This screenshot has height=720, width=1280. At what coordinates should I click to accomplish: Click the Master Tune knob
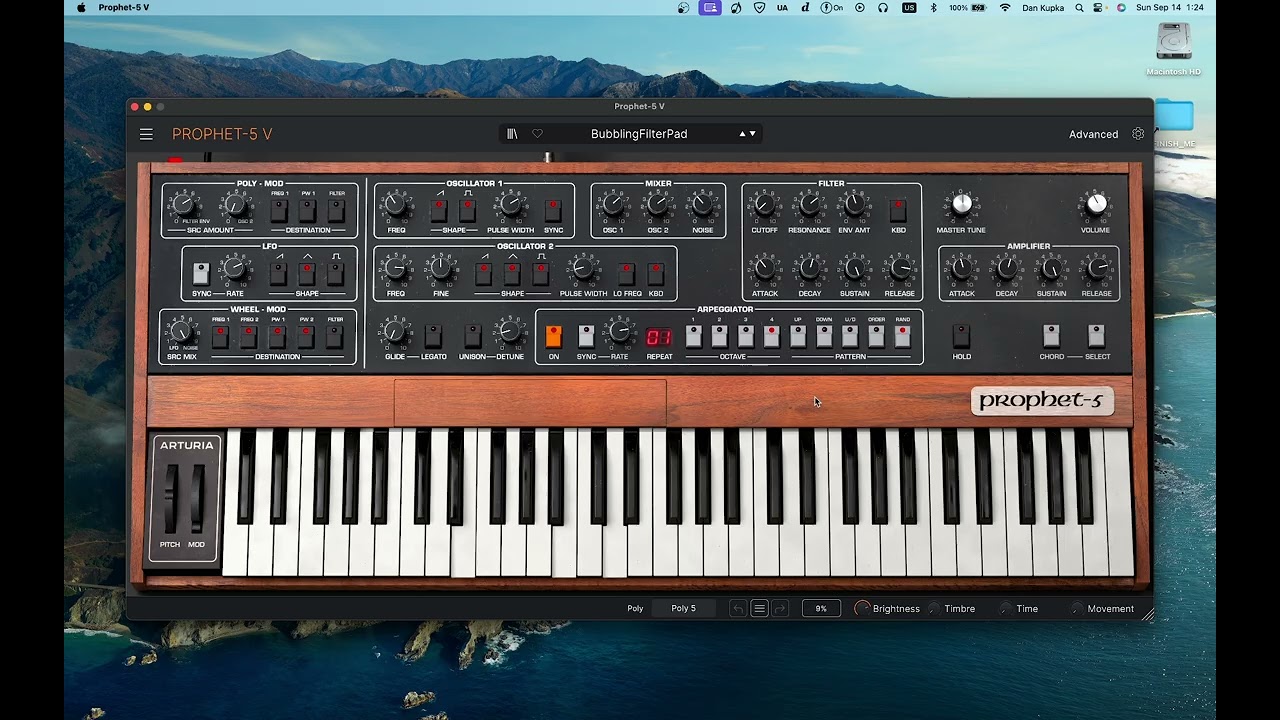coord(961,204)
